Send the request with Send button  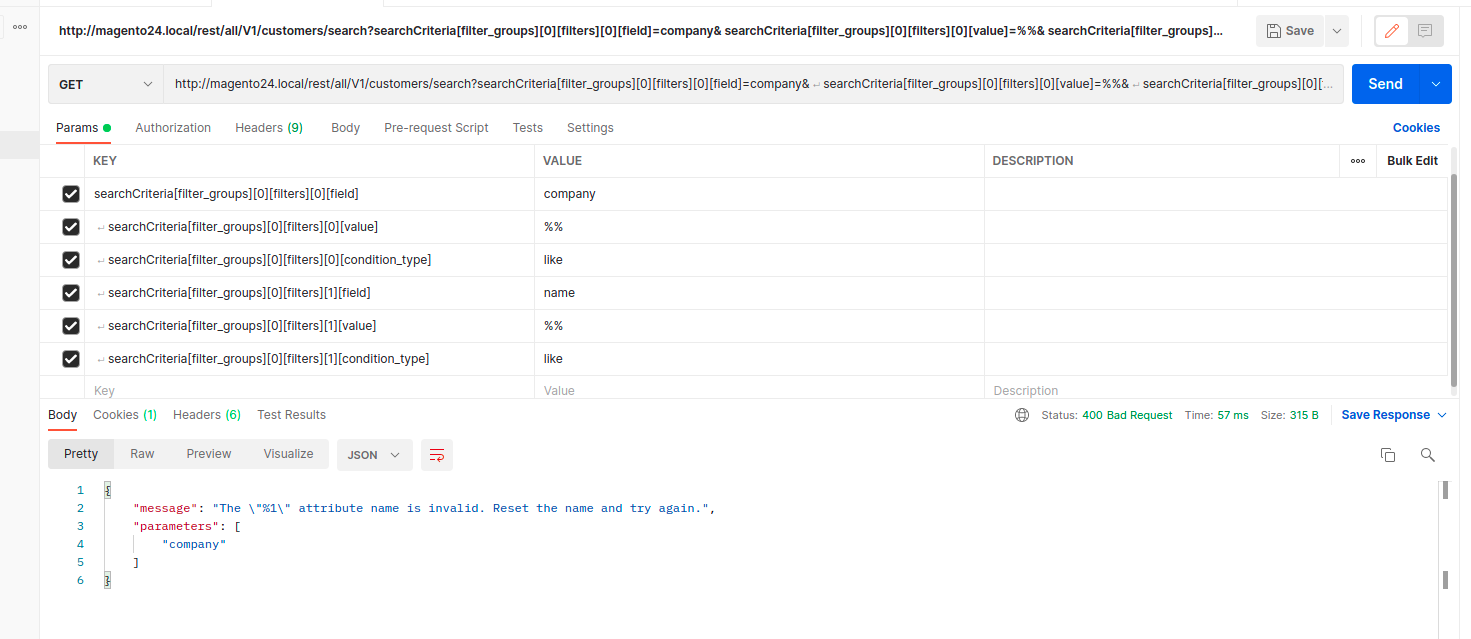tap(1385, 84)
